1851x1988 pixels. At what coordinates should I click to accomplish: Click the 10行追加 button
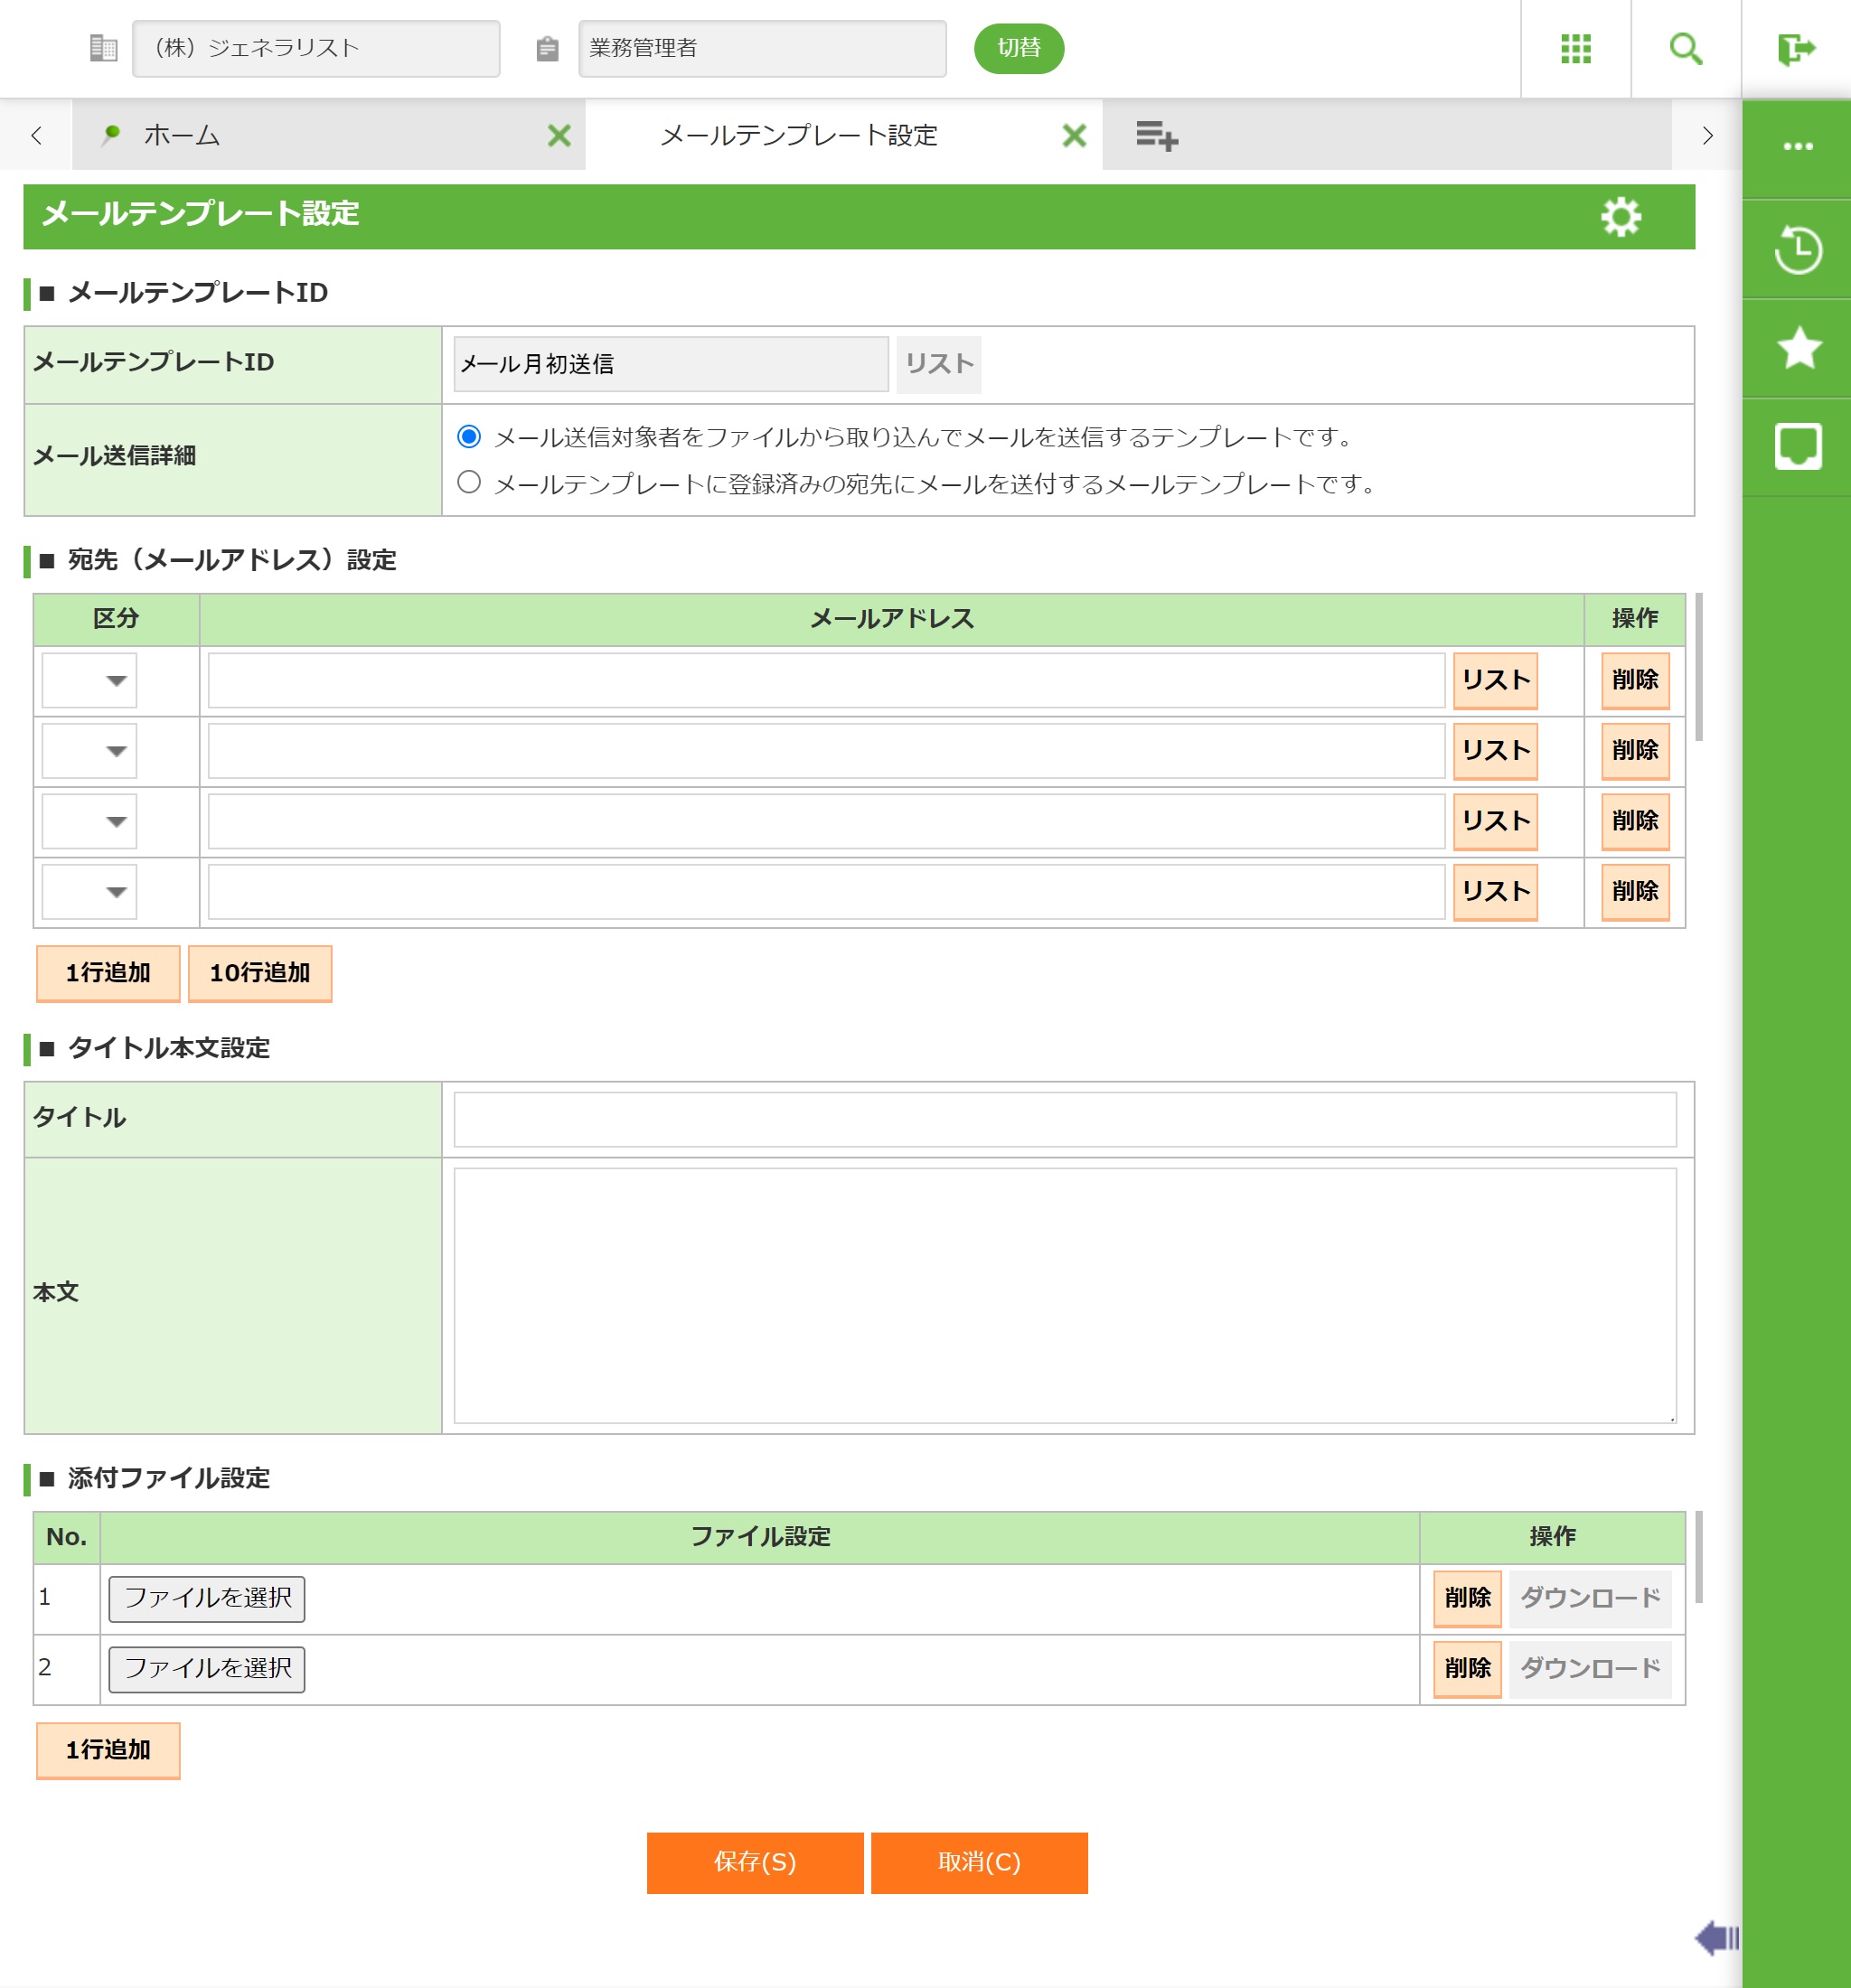(x=260, y=973)
